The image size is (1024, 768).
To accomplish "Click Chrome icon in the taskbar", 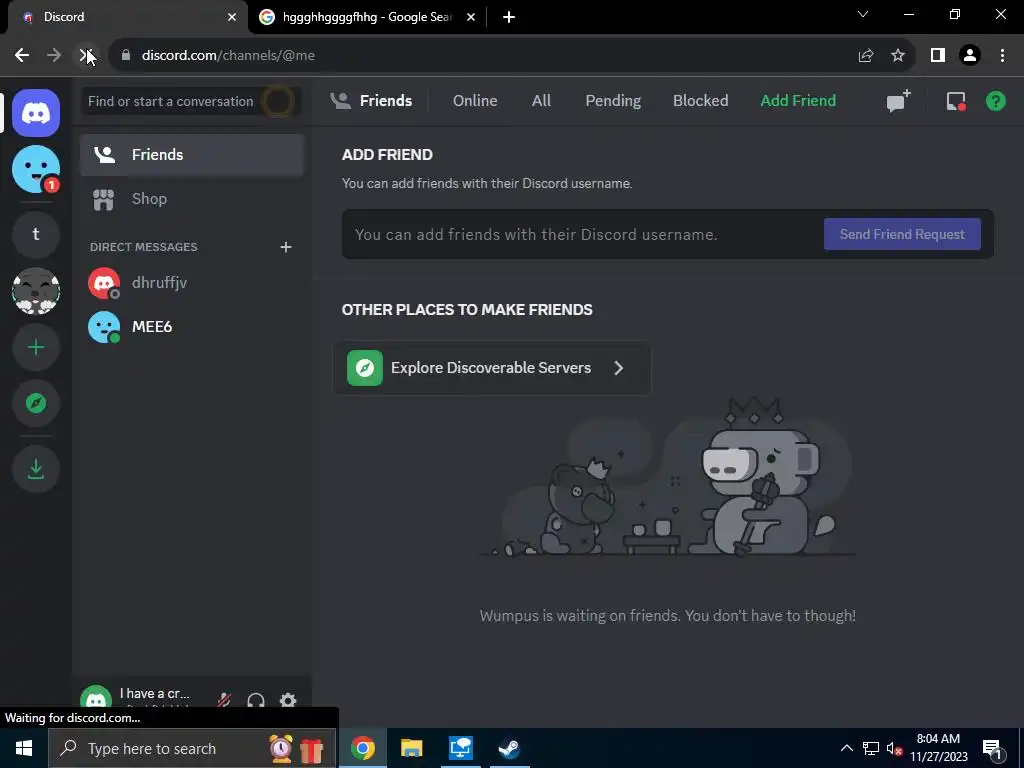I will point(362,748).
